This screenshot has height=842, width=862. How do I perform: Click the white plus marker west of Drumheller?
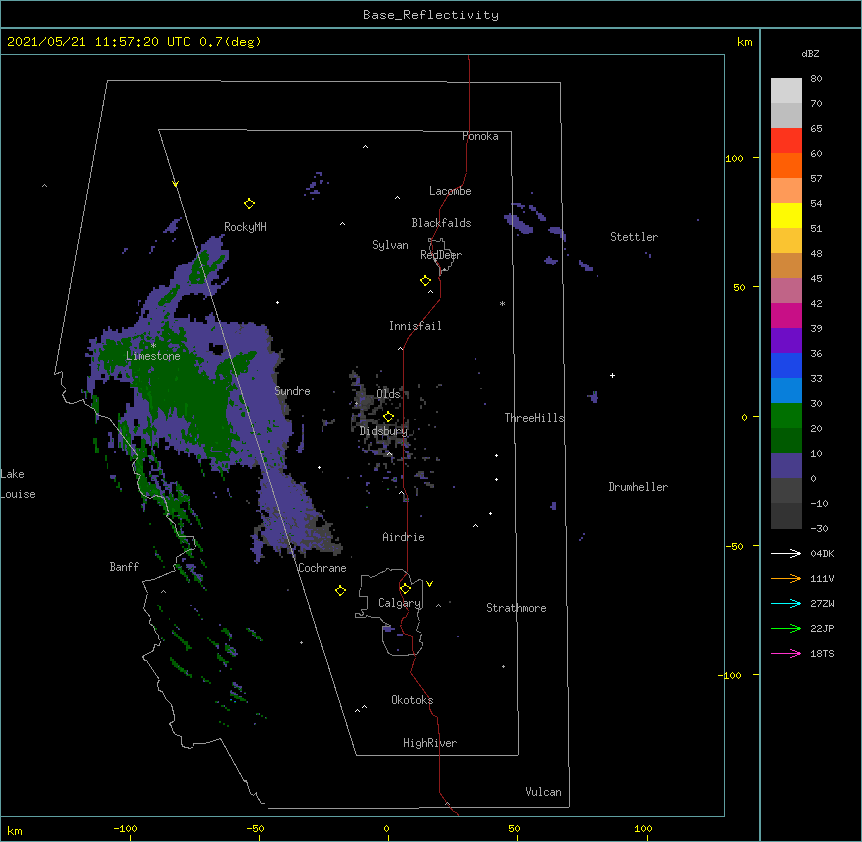pos(612,375)
